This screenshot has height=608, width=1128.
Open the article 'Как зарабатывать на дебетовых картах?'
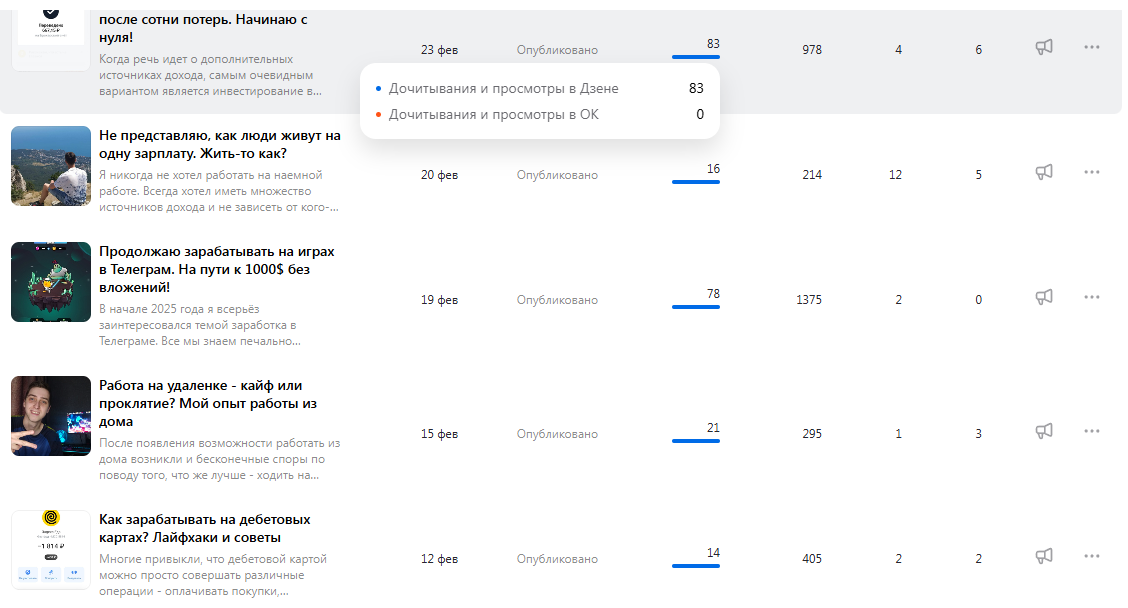click(204, 528)
